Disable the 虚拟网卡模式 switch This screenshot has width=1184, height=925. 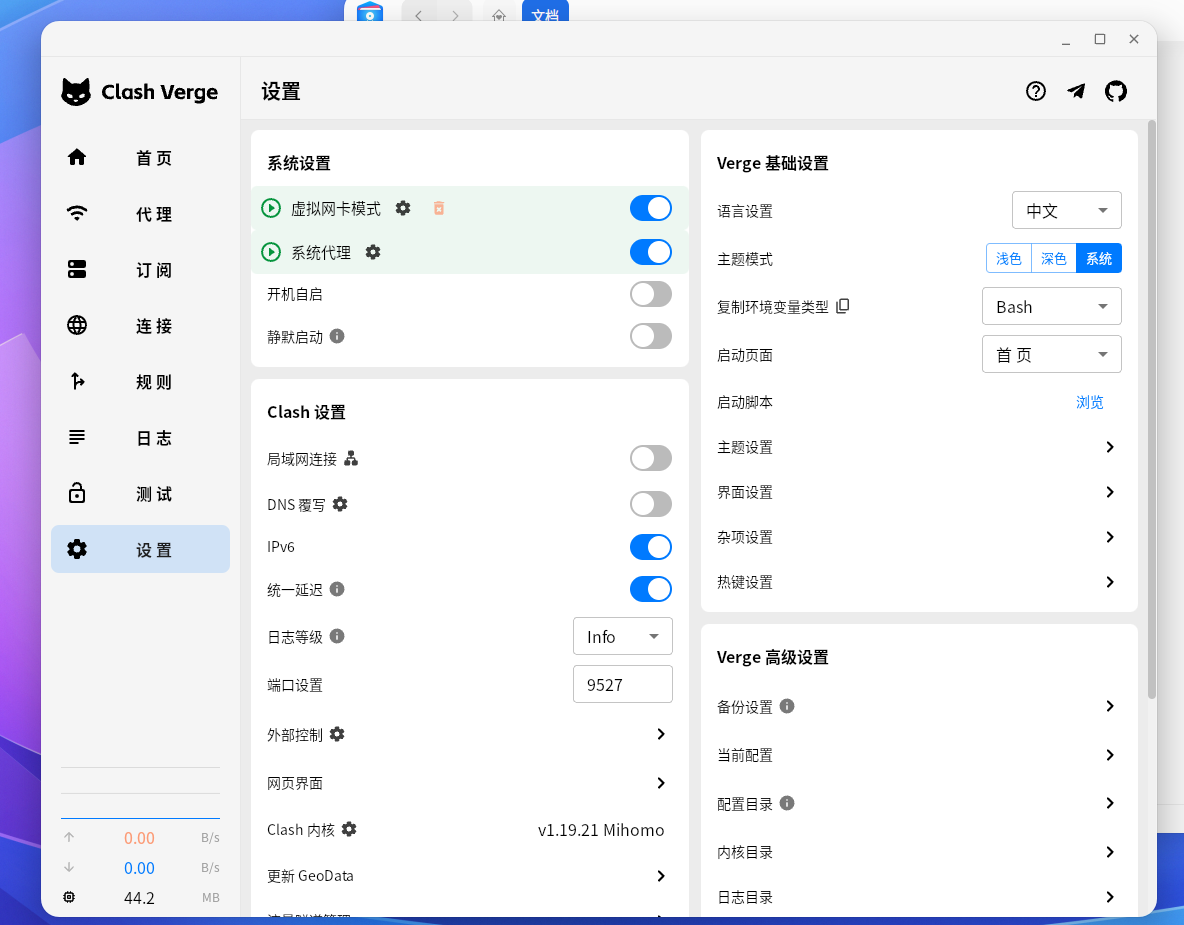coord(651,208)
